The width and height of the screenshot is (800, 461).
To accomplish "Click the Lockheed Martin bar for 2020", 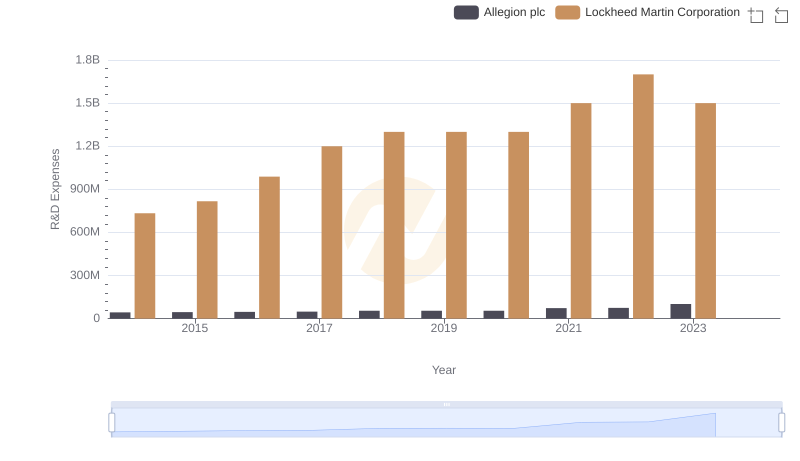I will [518, 225].
